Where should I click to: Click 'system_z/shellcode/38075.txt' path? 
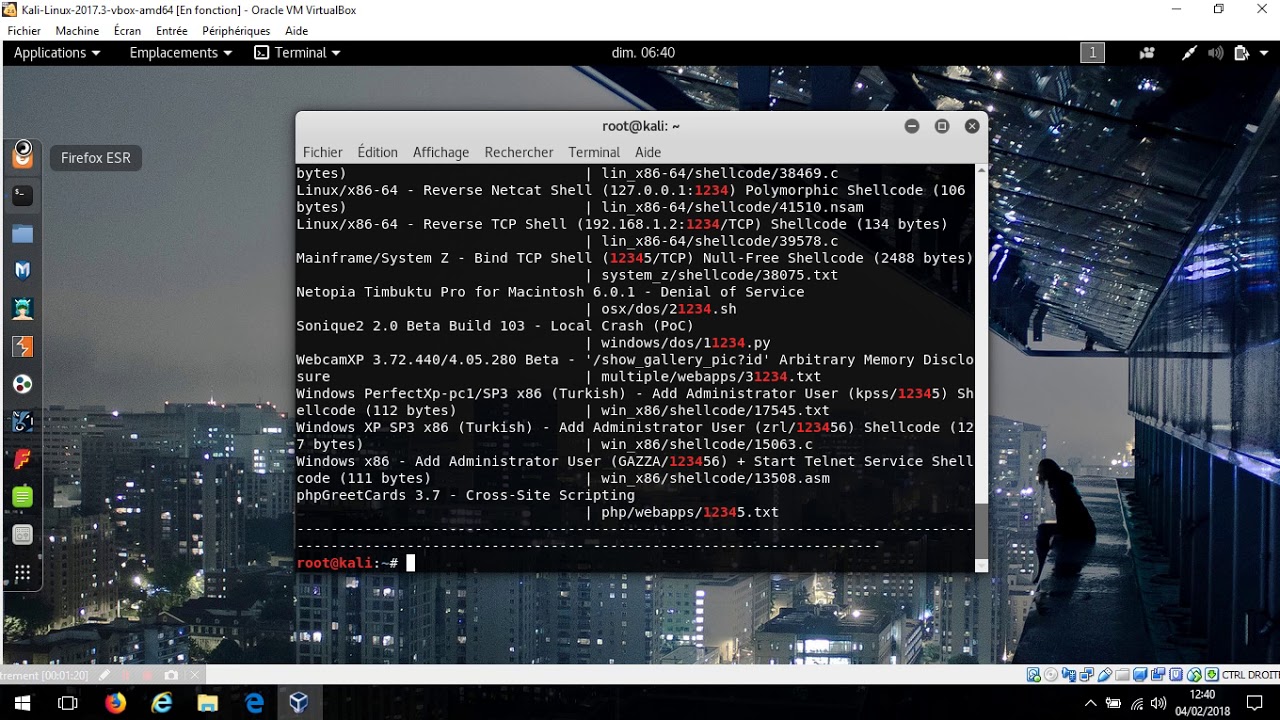(720, 275)
